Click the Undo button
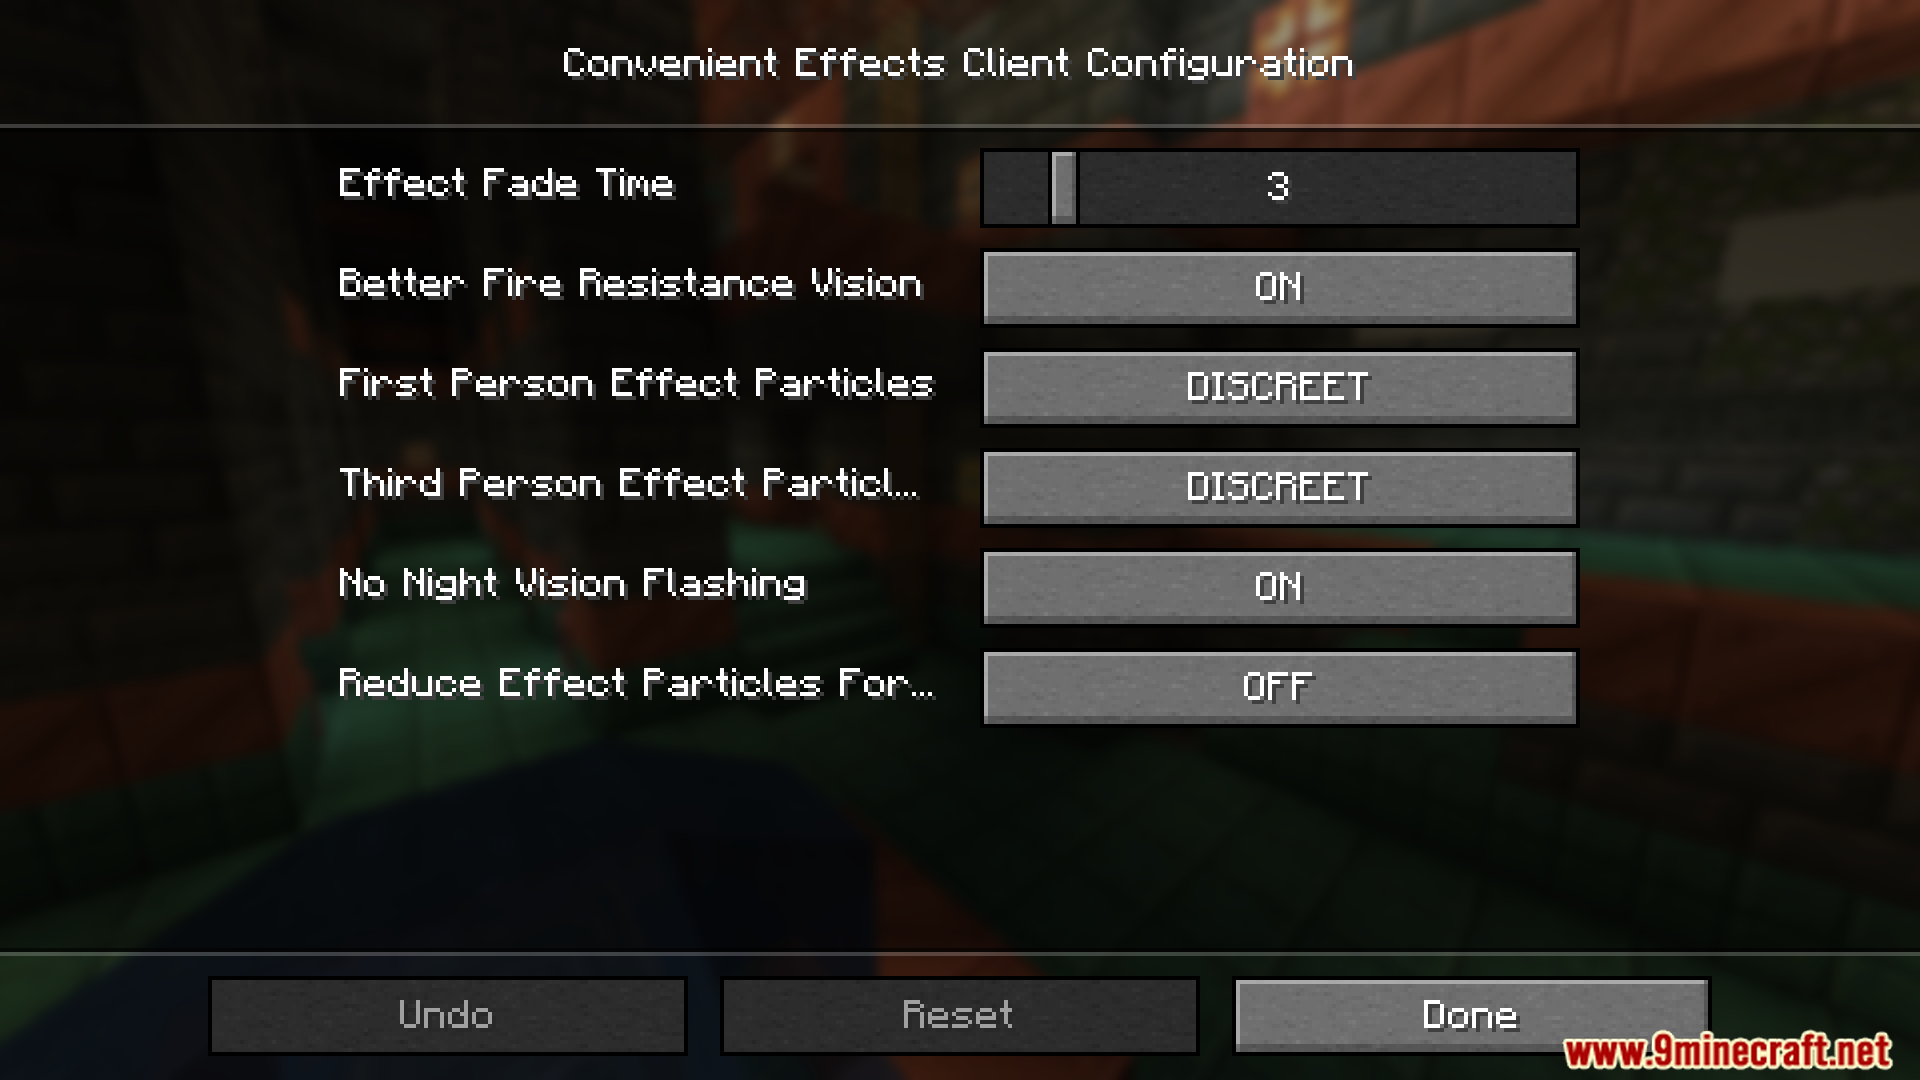The height and width of the screenshot is (1080, 1920). 447,1015
